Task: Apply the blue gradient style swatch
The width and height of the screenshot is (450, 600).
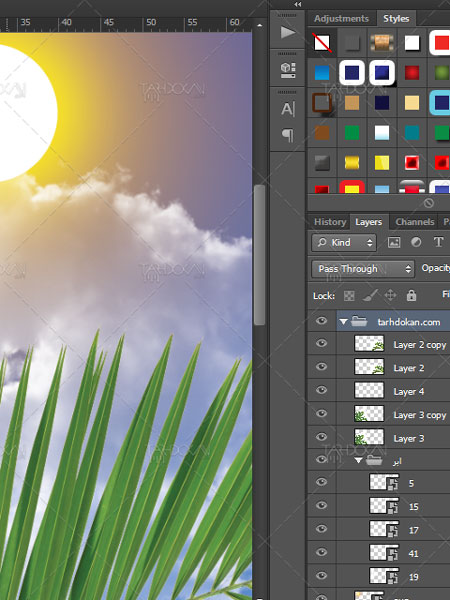Action: 322,73
